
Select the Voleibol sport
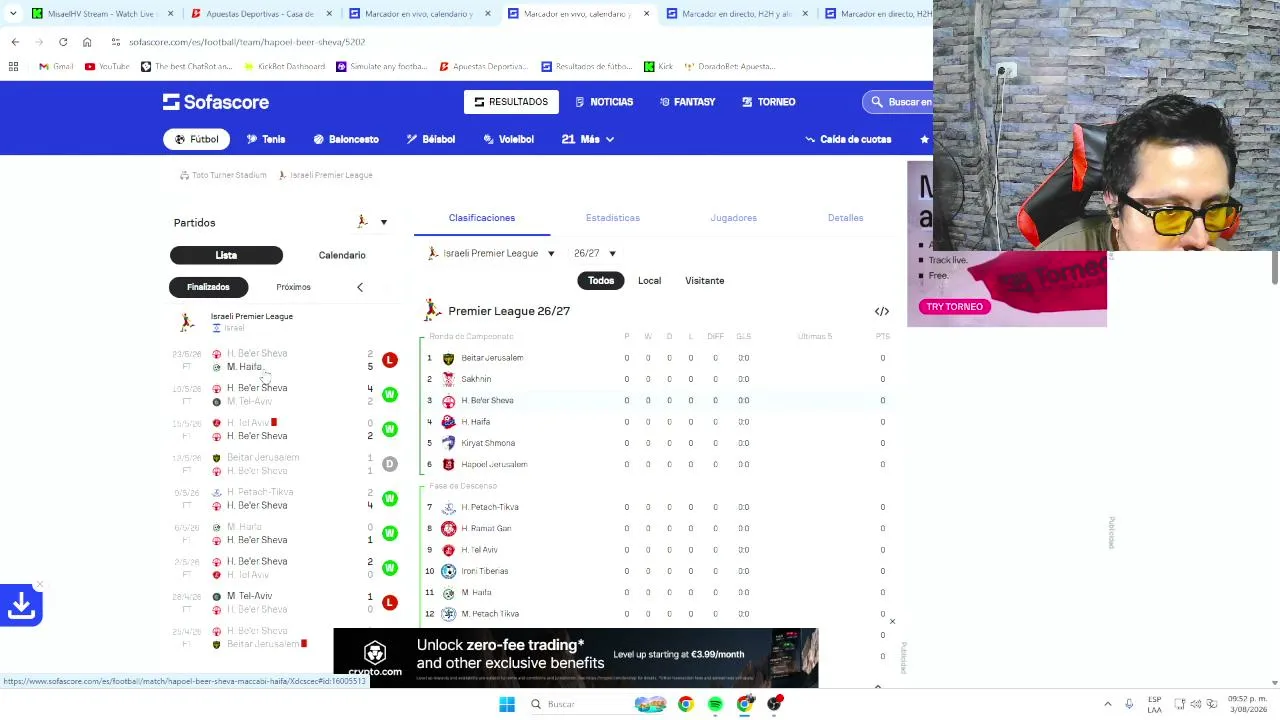coord(509,139)
